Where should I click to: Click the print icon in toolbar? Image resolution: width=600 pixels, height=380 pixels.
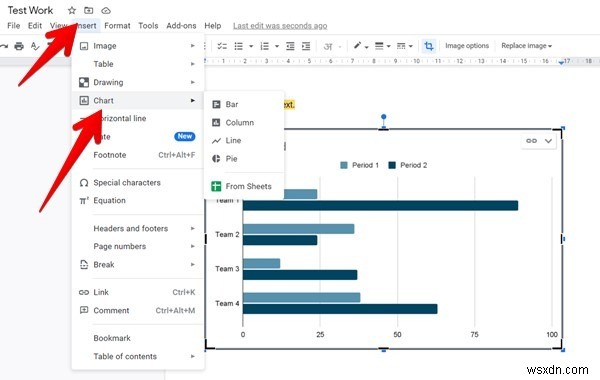tap(19, 46)
